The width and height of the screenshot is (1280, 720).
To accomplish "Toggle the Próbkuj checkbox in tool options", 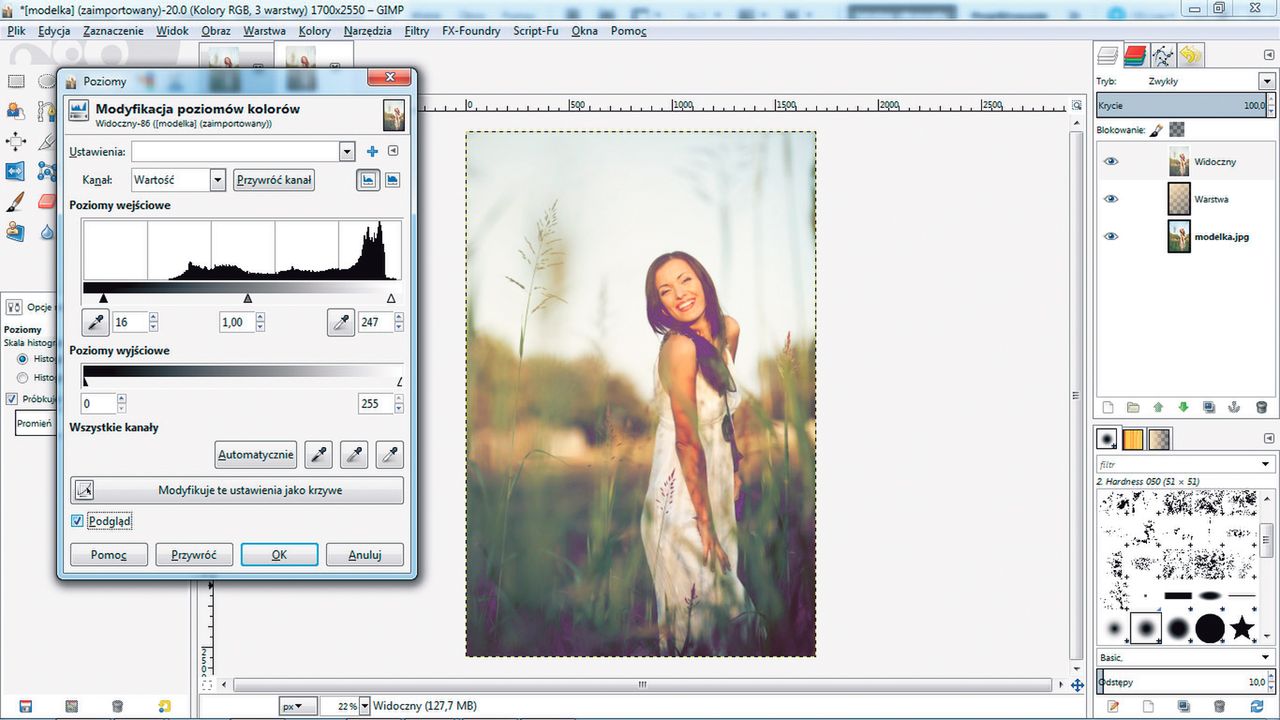I will tap(12, 398).
